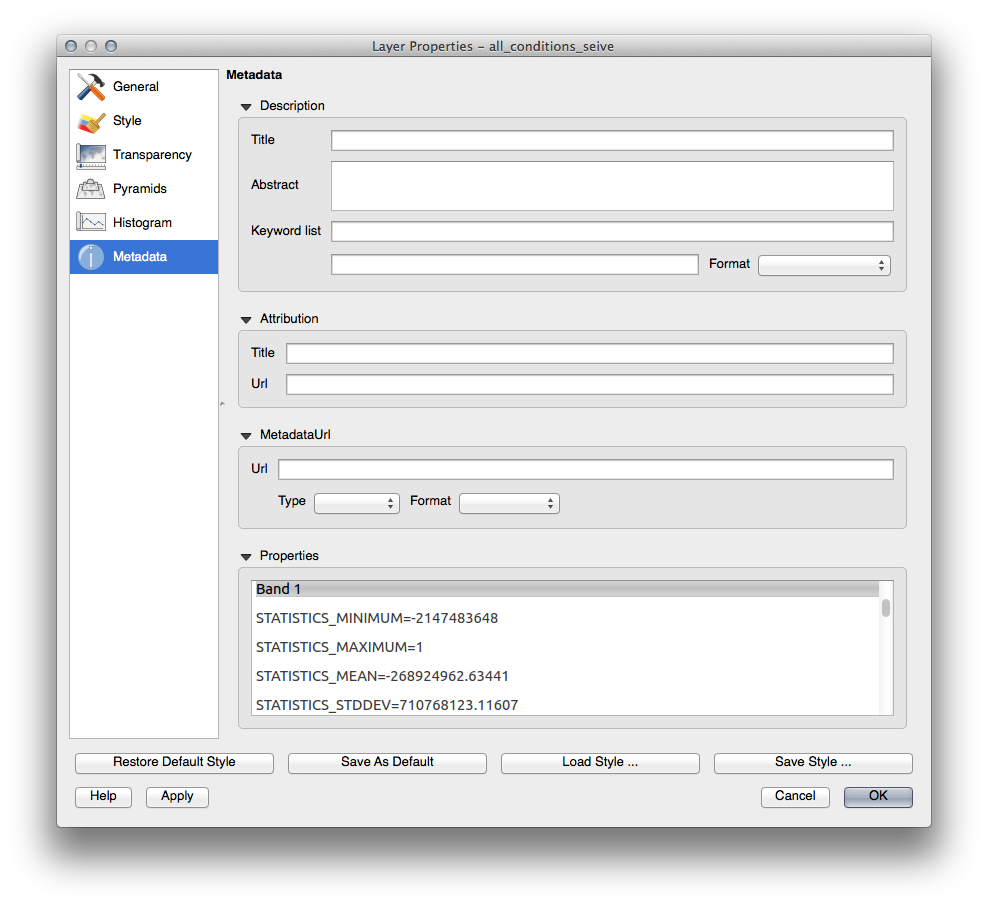This screenshot has height=906, width=988.
Task: Click the Pyramids icon
Action: pyautogui.click(x=91, y=189)
